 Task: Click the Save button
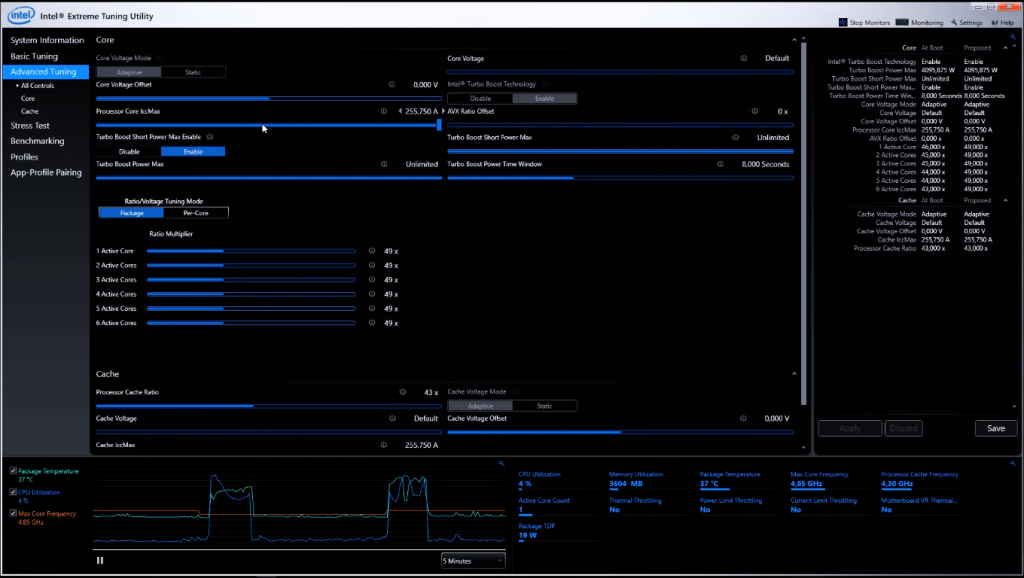coord(995,428)
